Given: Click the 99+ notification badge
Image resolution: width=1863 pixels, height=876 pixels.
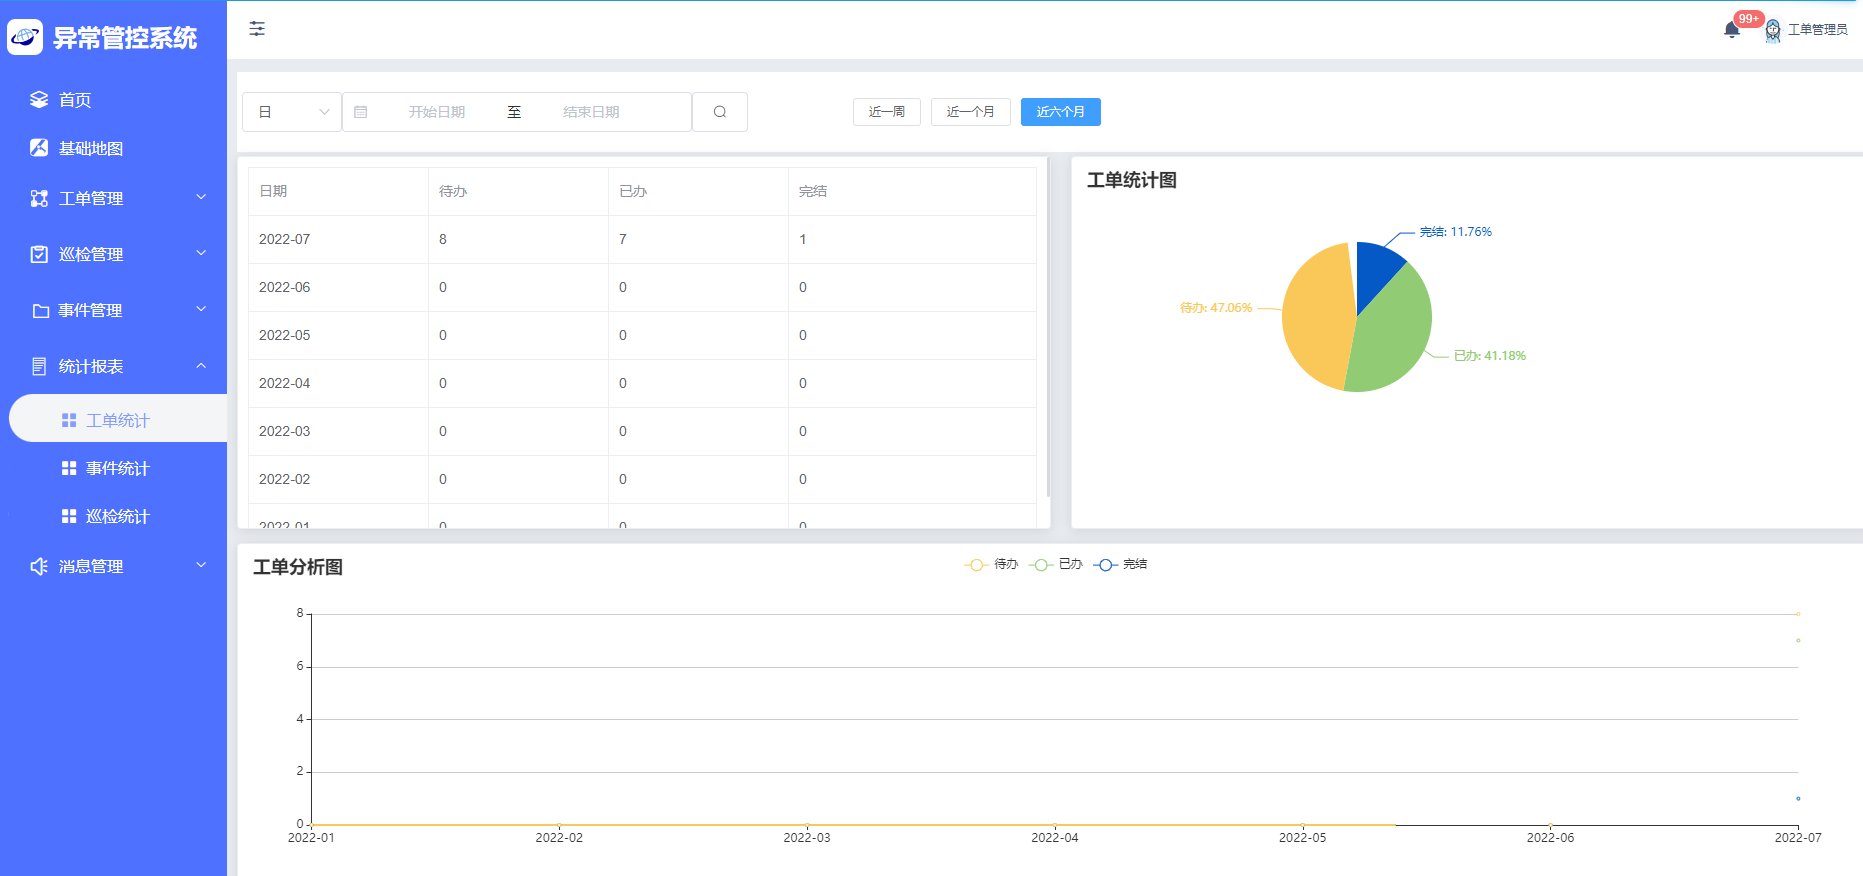Looking at the screenshot, I should click(x=1749, y=19).
